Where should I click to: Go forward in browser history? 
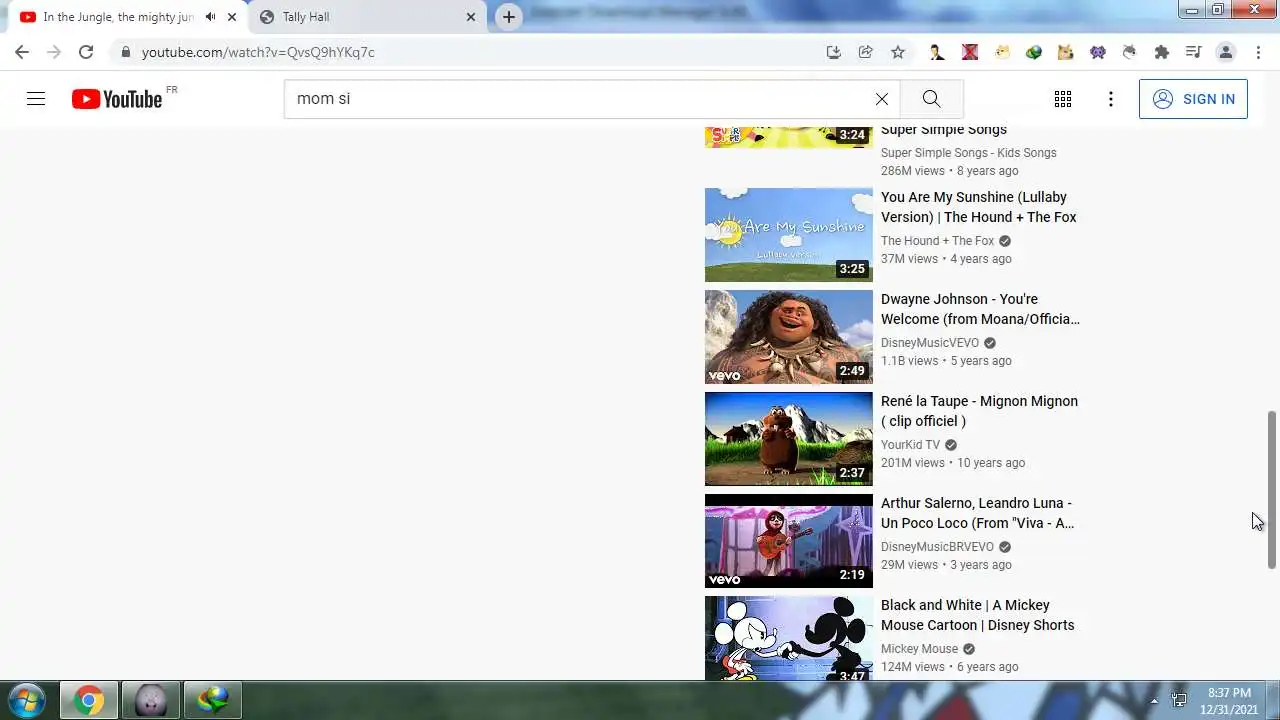tap(54, 52)
